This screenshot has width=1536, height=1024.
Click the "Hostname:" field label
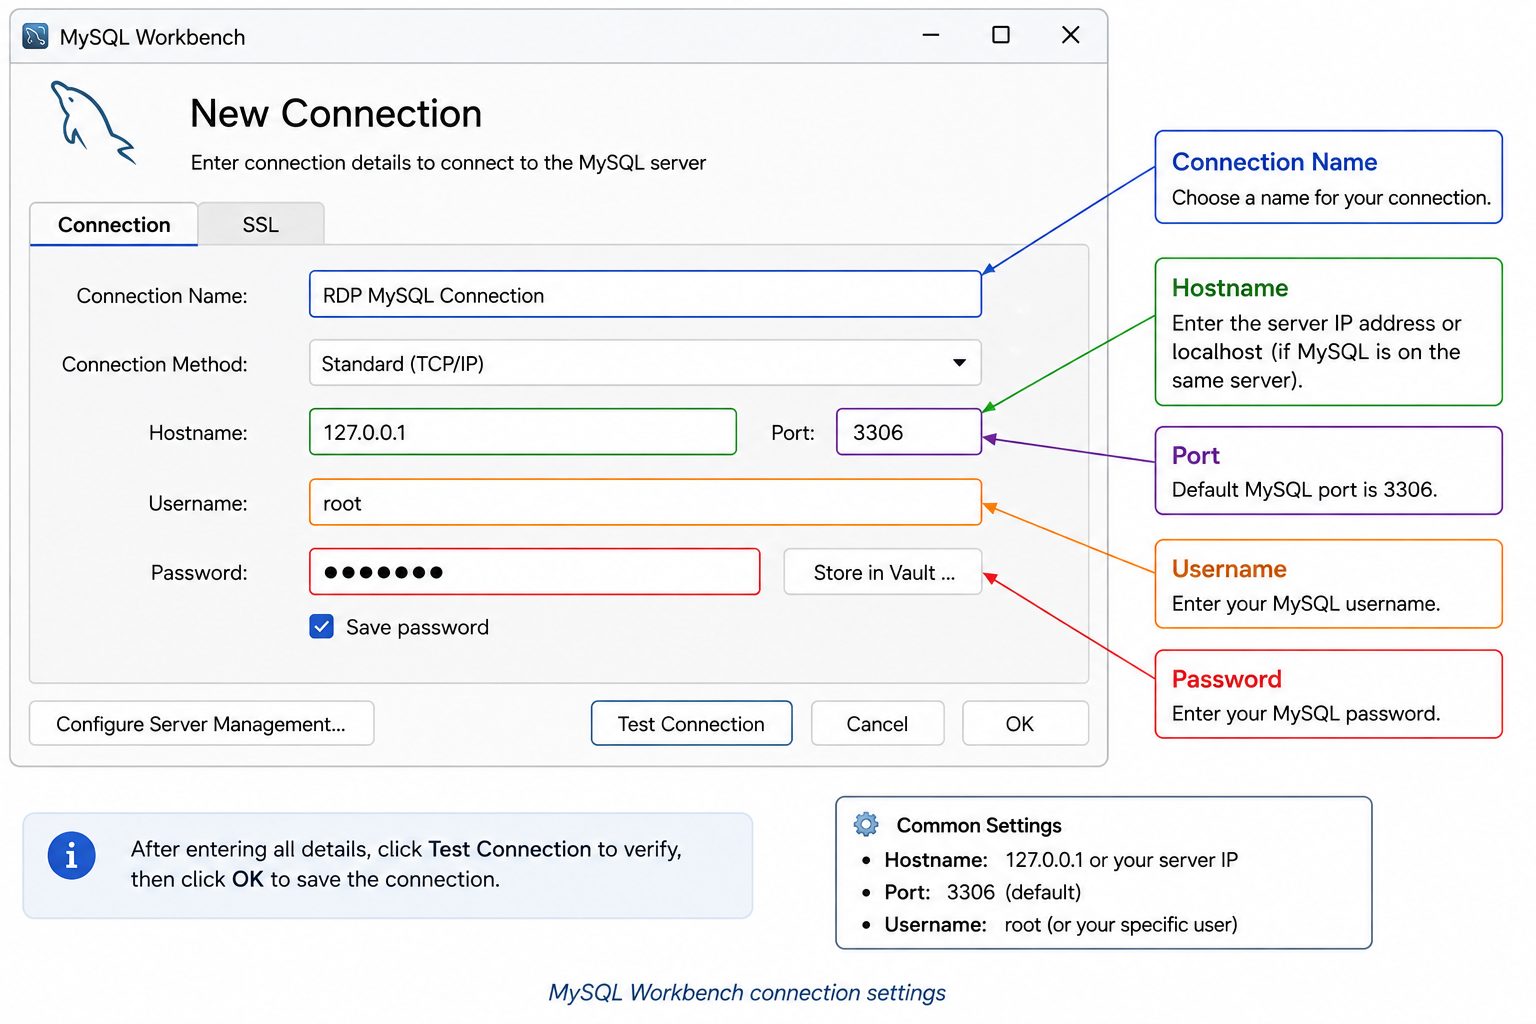coord(198,433)
